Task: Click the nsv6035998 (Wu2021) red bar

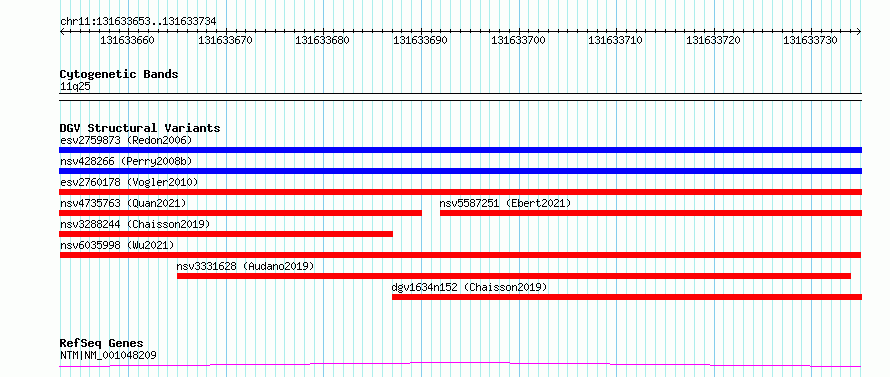Action: (460, 255)
